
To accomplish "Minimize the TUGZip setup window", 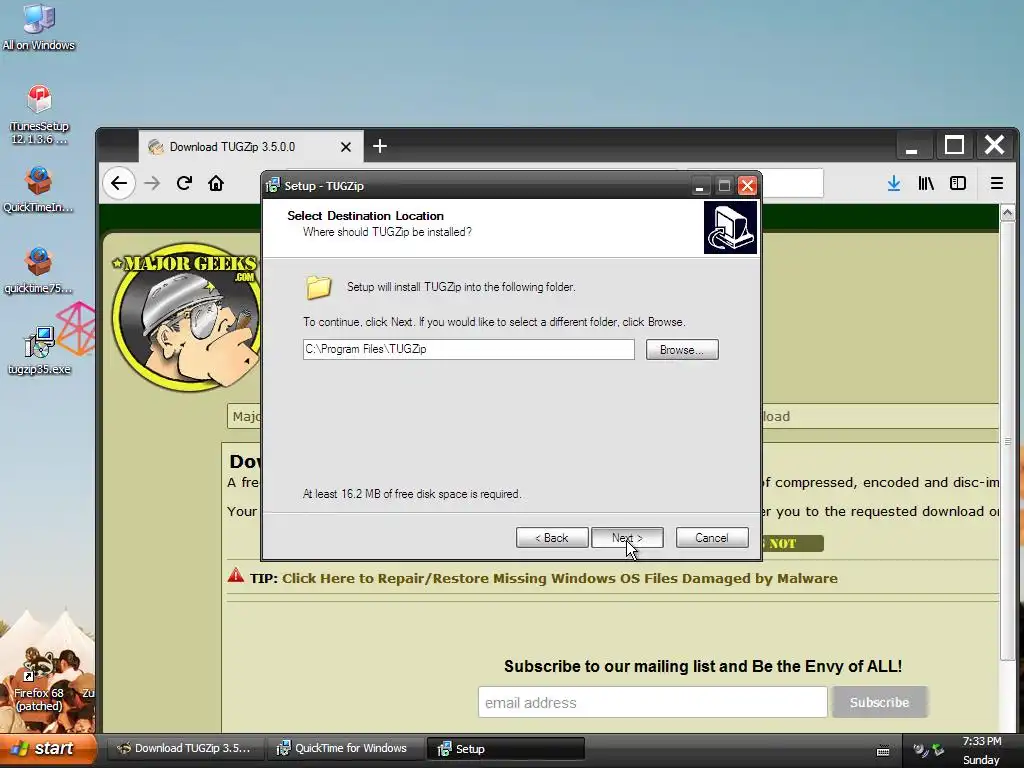I will pyautogui.click(x=699, y=186).
